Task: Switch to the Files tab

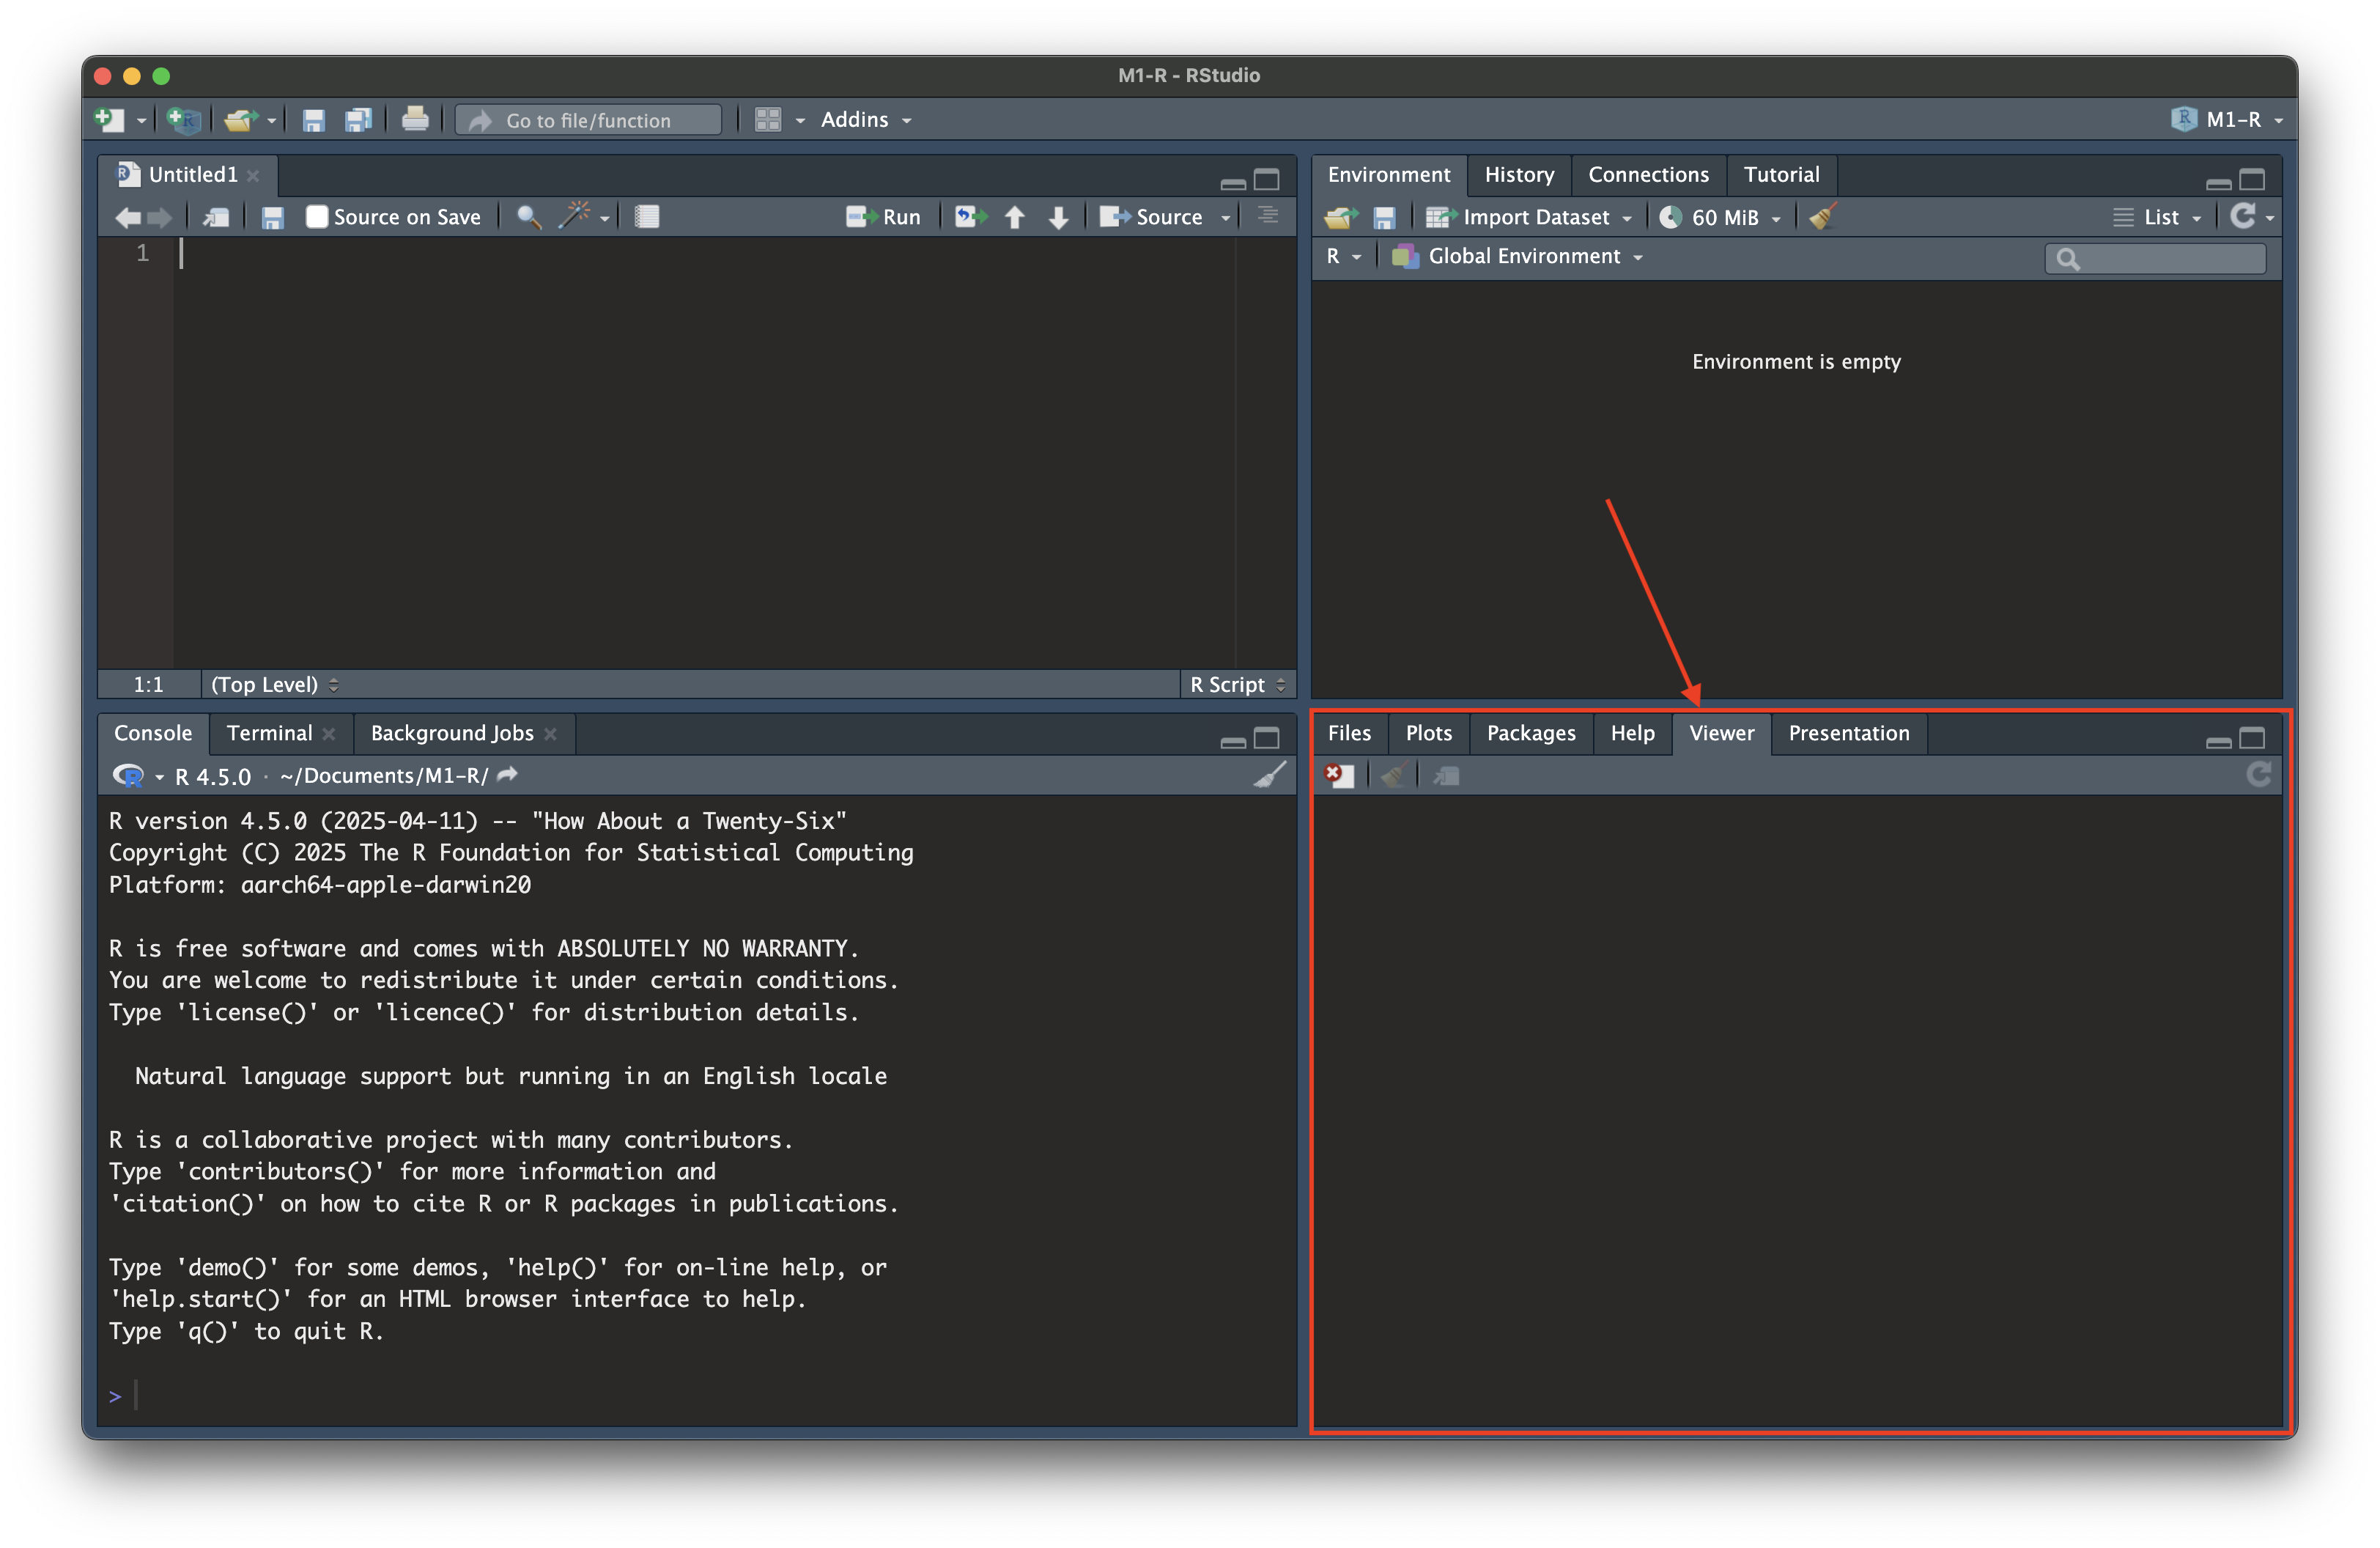Action: (1349, 733)
